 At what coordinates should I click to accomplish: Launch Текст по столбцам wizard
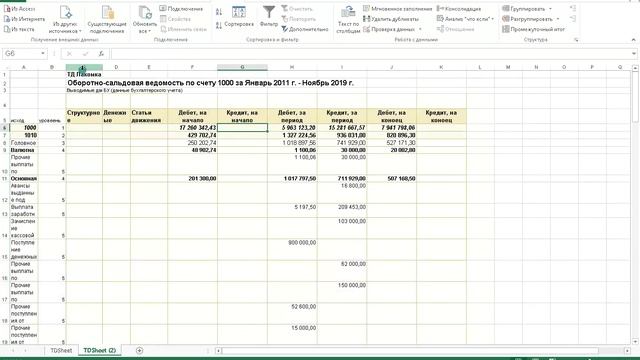pyautogui.click(x=348, y=19)
